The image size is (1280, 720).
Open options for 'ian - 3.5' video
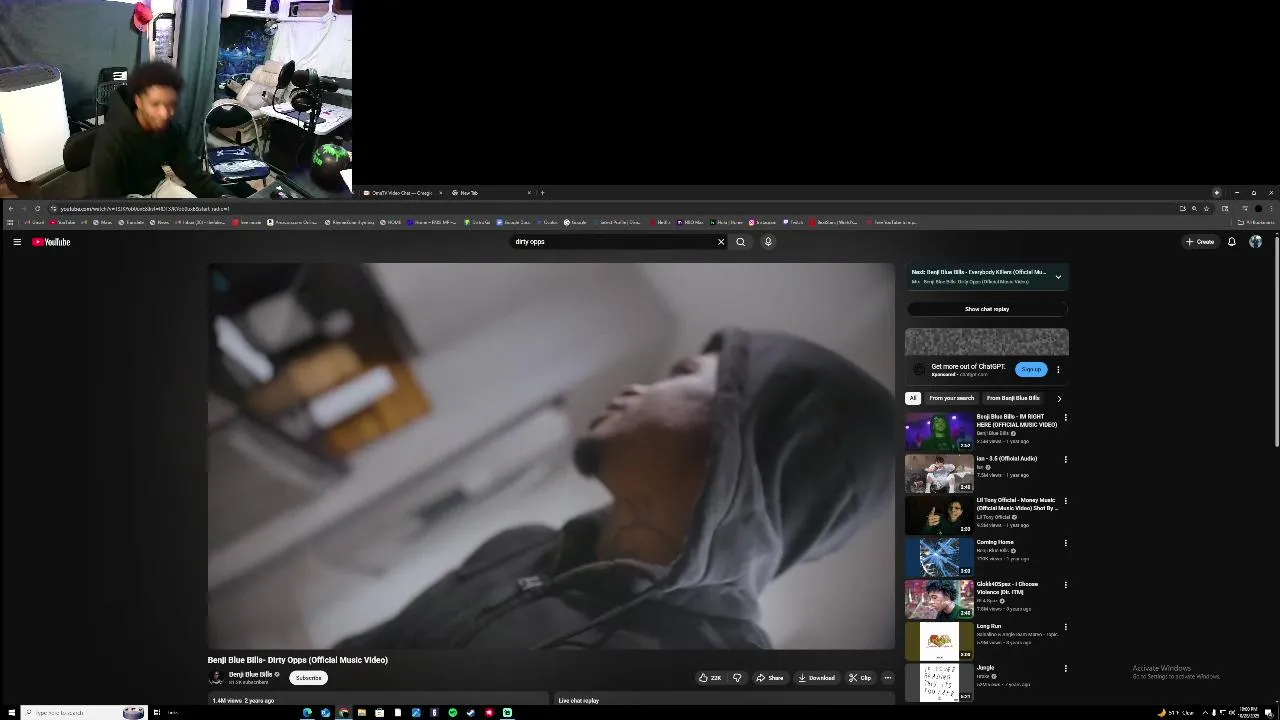(1065, 459)
